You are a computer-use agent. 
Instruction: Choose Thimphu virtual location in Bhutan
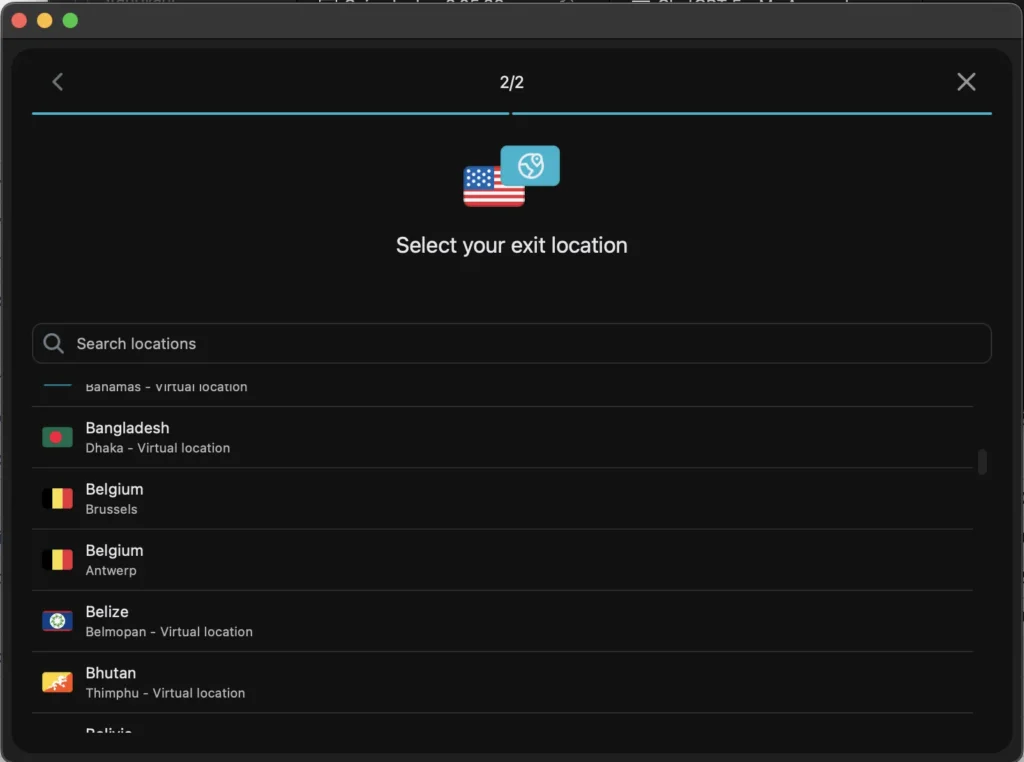click(500, 682)
